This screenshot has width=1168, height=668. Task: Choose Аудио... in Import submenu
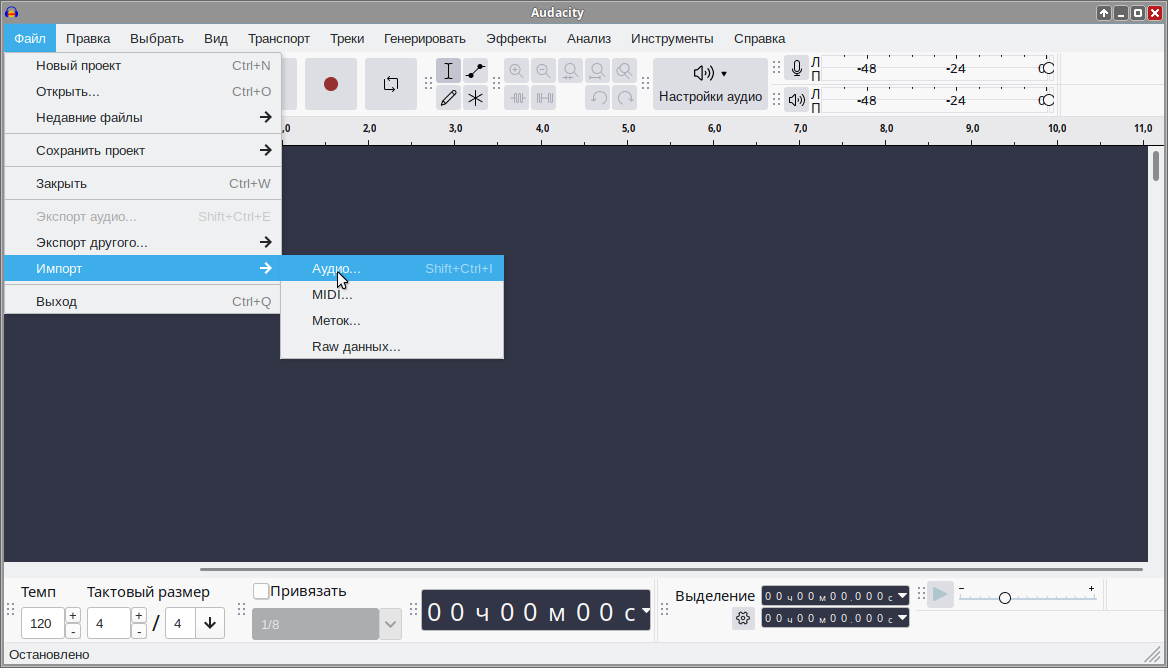pyautogui.click(x=392, y=269)
